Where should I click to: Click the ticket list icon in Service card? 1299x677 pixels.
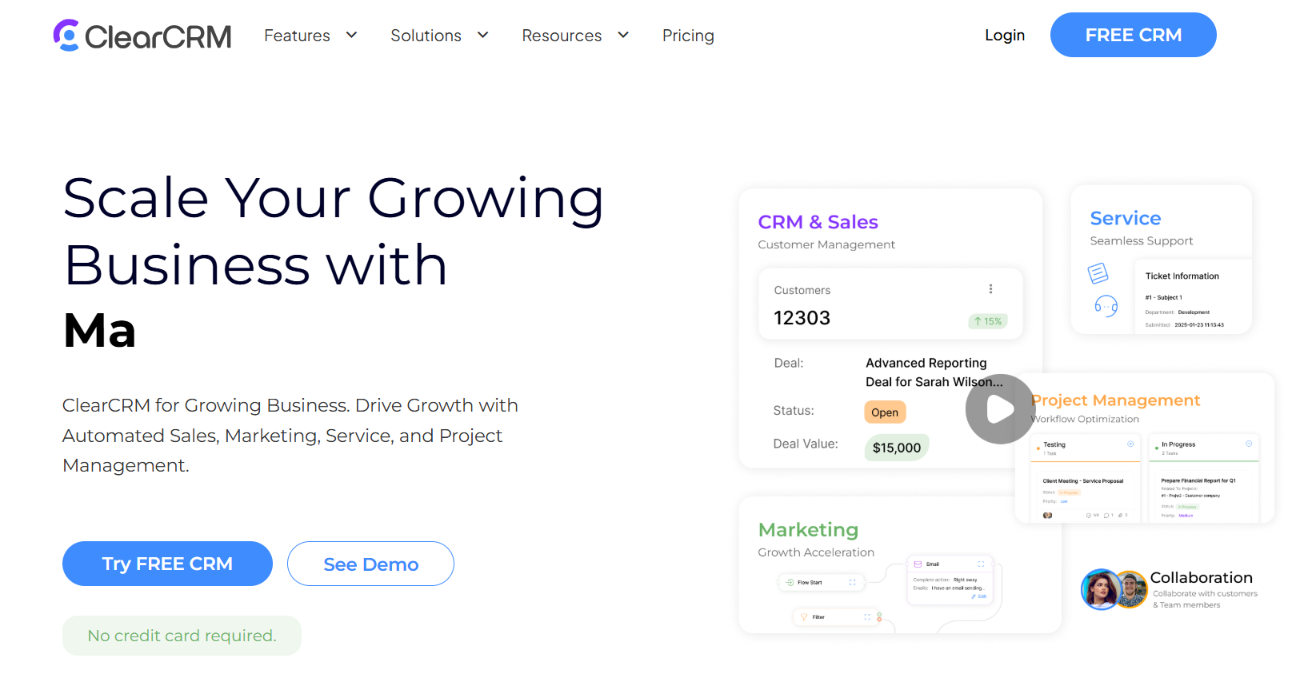tap(1098, 273)
